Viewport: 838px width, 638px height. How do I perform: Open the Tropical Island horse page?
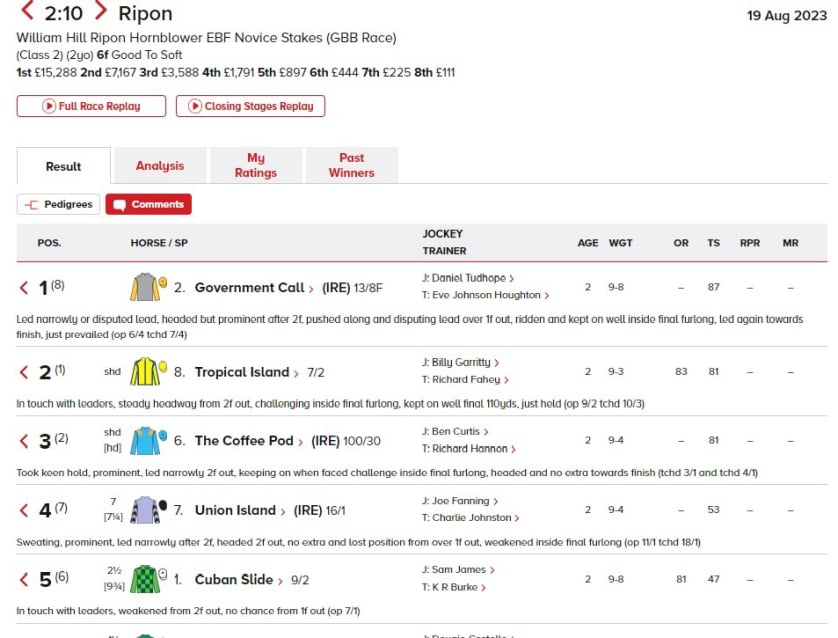(241, 372)
